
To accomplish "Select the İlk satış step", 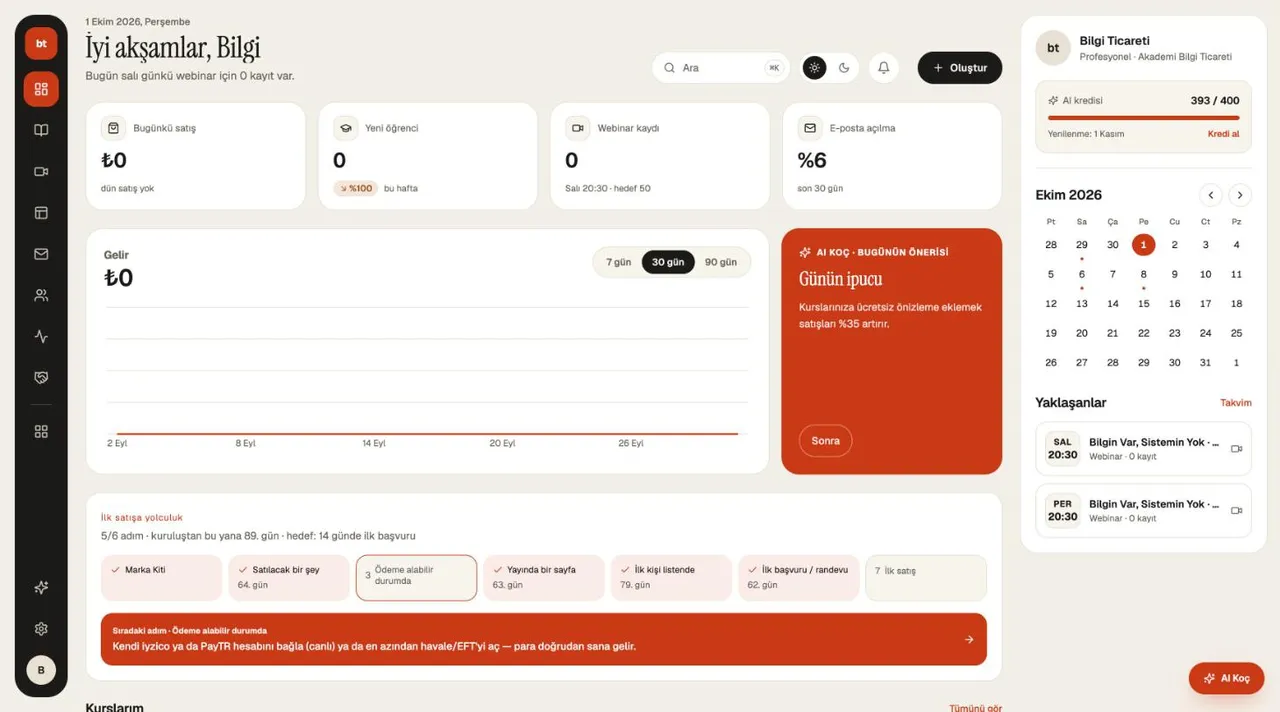I will [x=926, y=578].
